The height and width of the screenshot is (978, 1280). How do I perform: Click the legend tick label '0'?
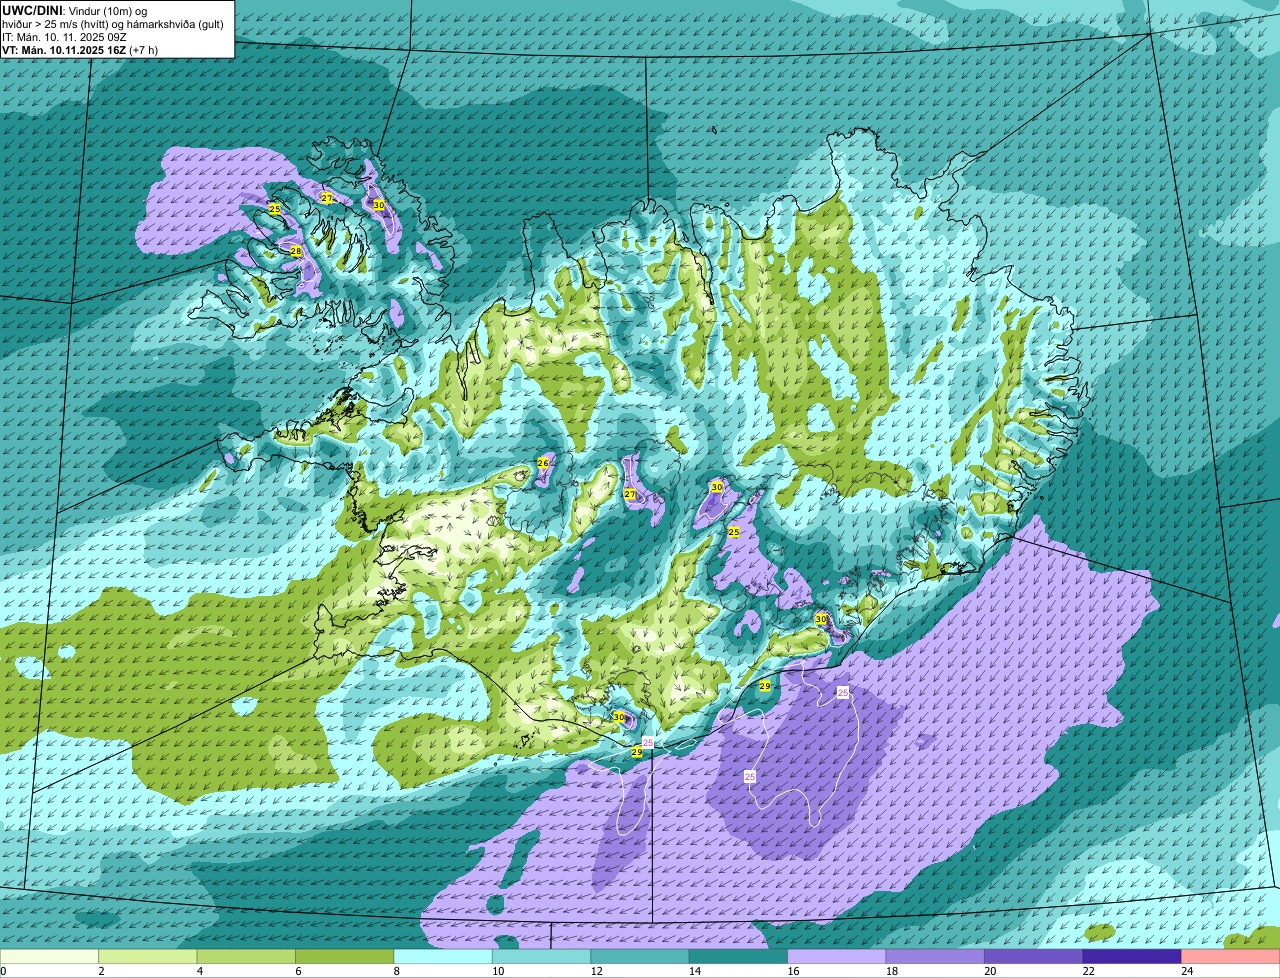[x=3, y=971]
